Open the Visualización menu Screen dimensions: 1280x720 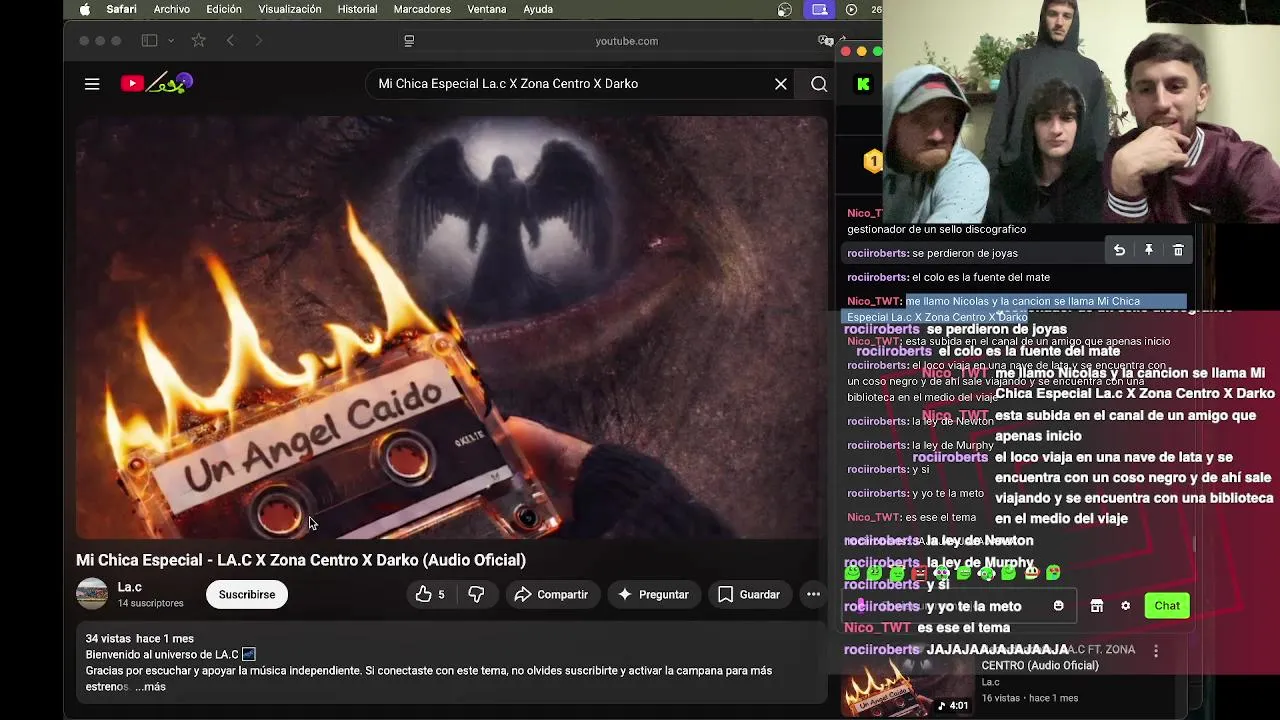[x=290, y=9]
